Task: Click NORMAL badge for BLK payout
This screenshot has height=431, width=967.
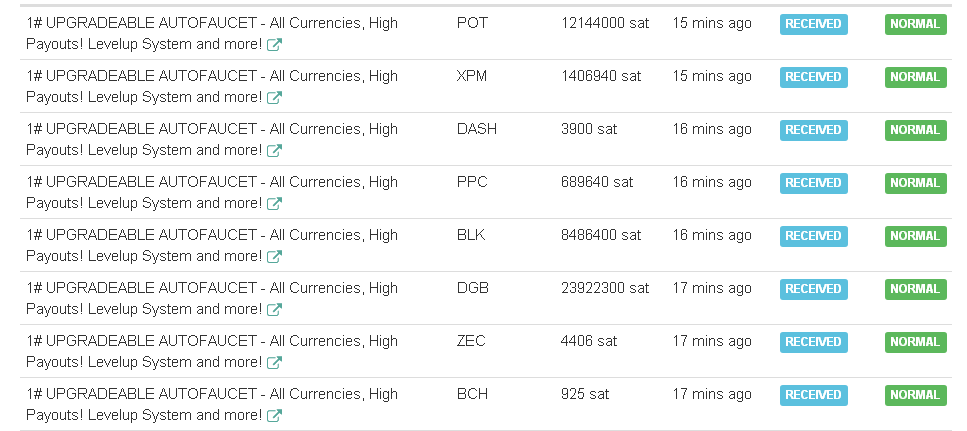Action: [x=915, y=236]
